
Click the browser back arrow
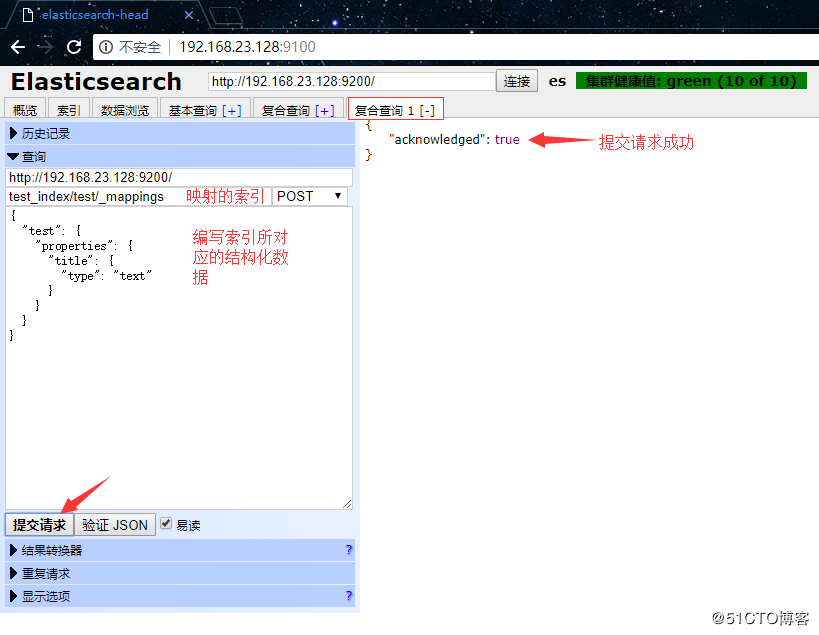18,47
